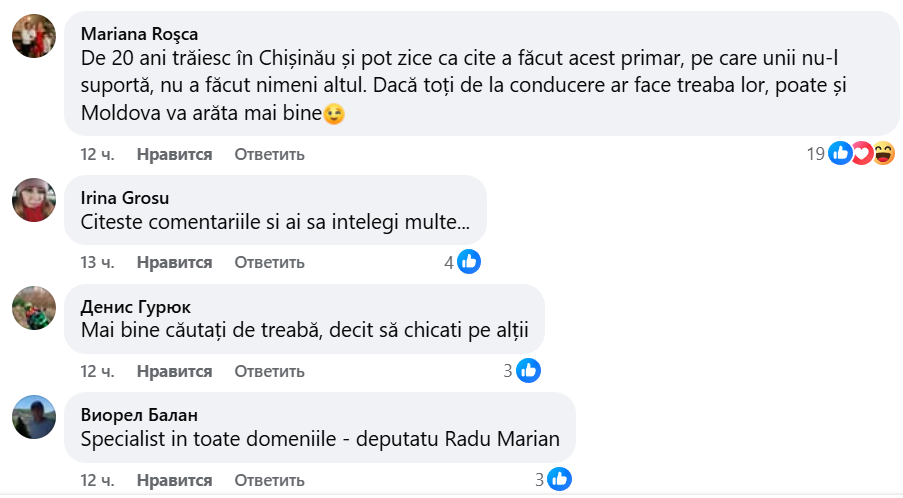Screen dimensions: 903x498
Task: Click the like reaction icon on Mariana's comment
Action: point(840,154)
